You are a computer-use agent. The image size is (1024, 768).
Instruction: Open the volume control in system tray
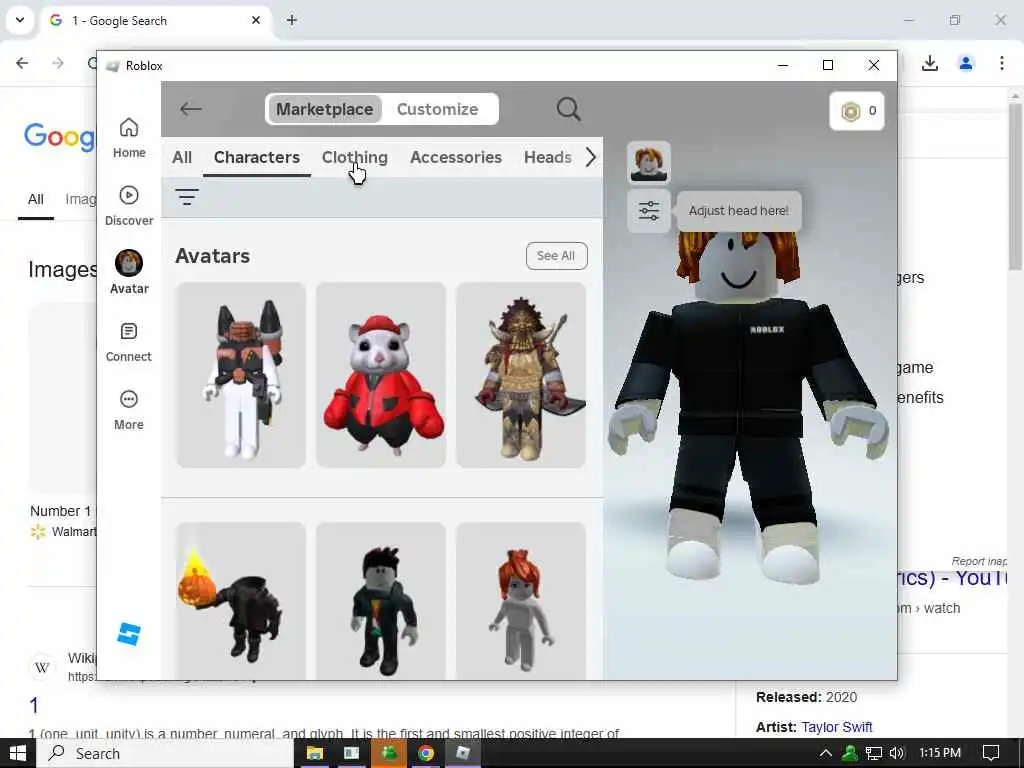tap(897, 754)
